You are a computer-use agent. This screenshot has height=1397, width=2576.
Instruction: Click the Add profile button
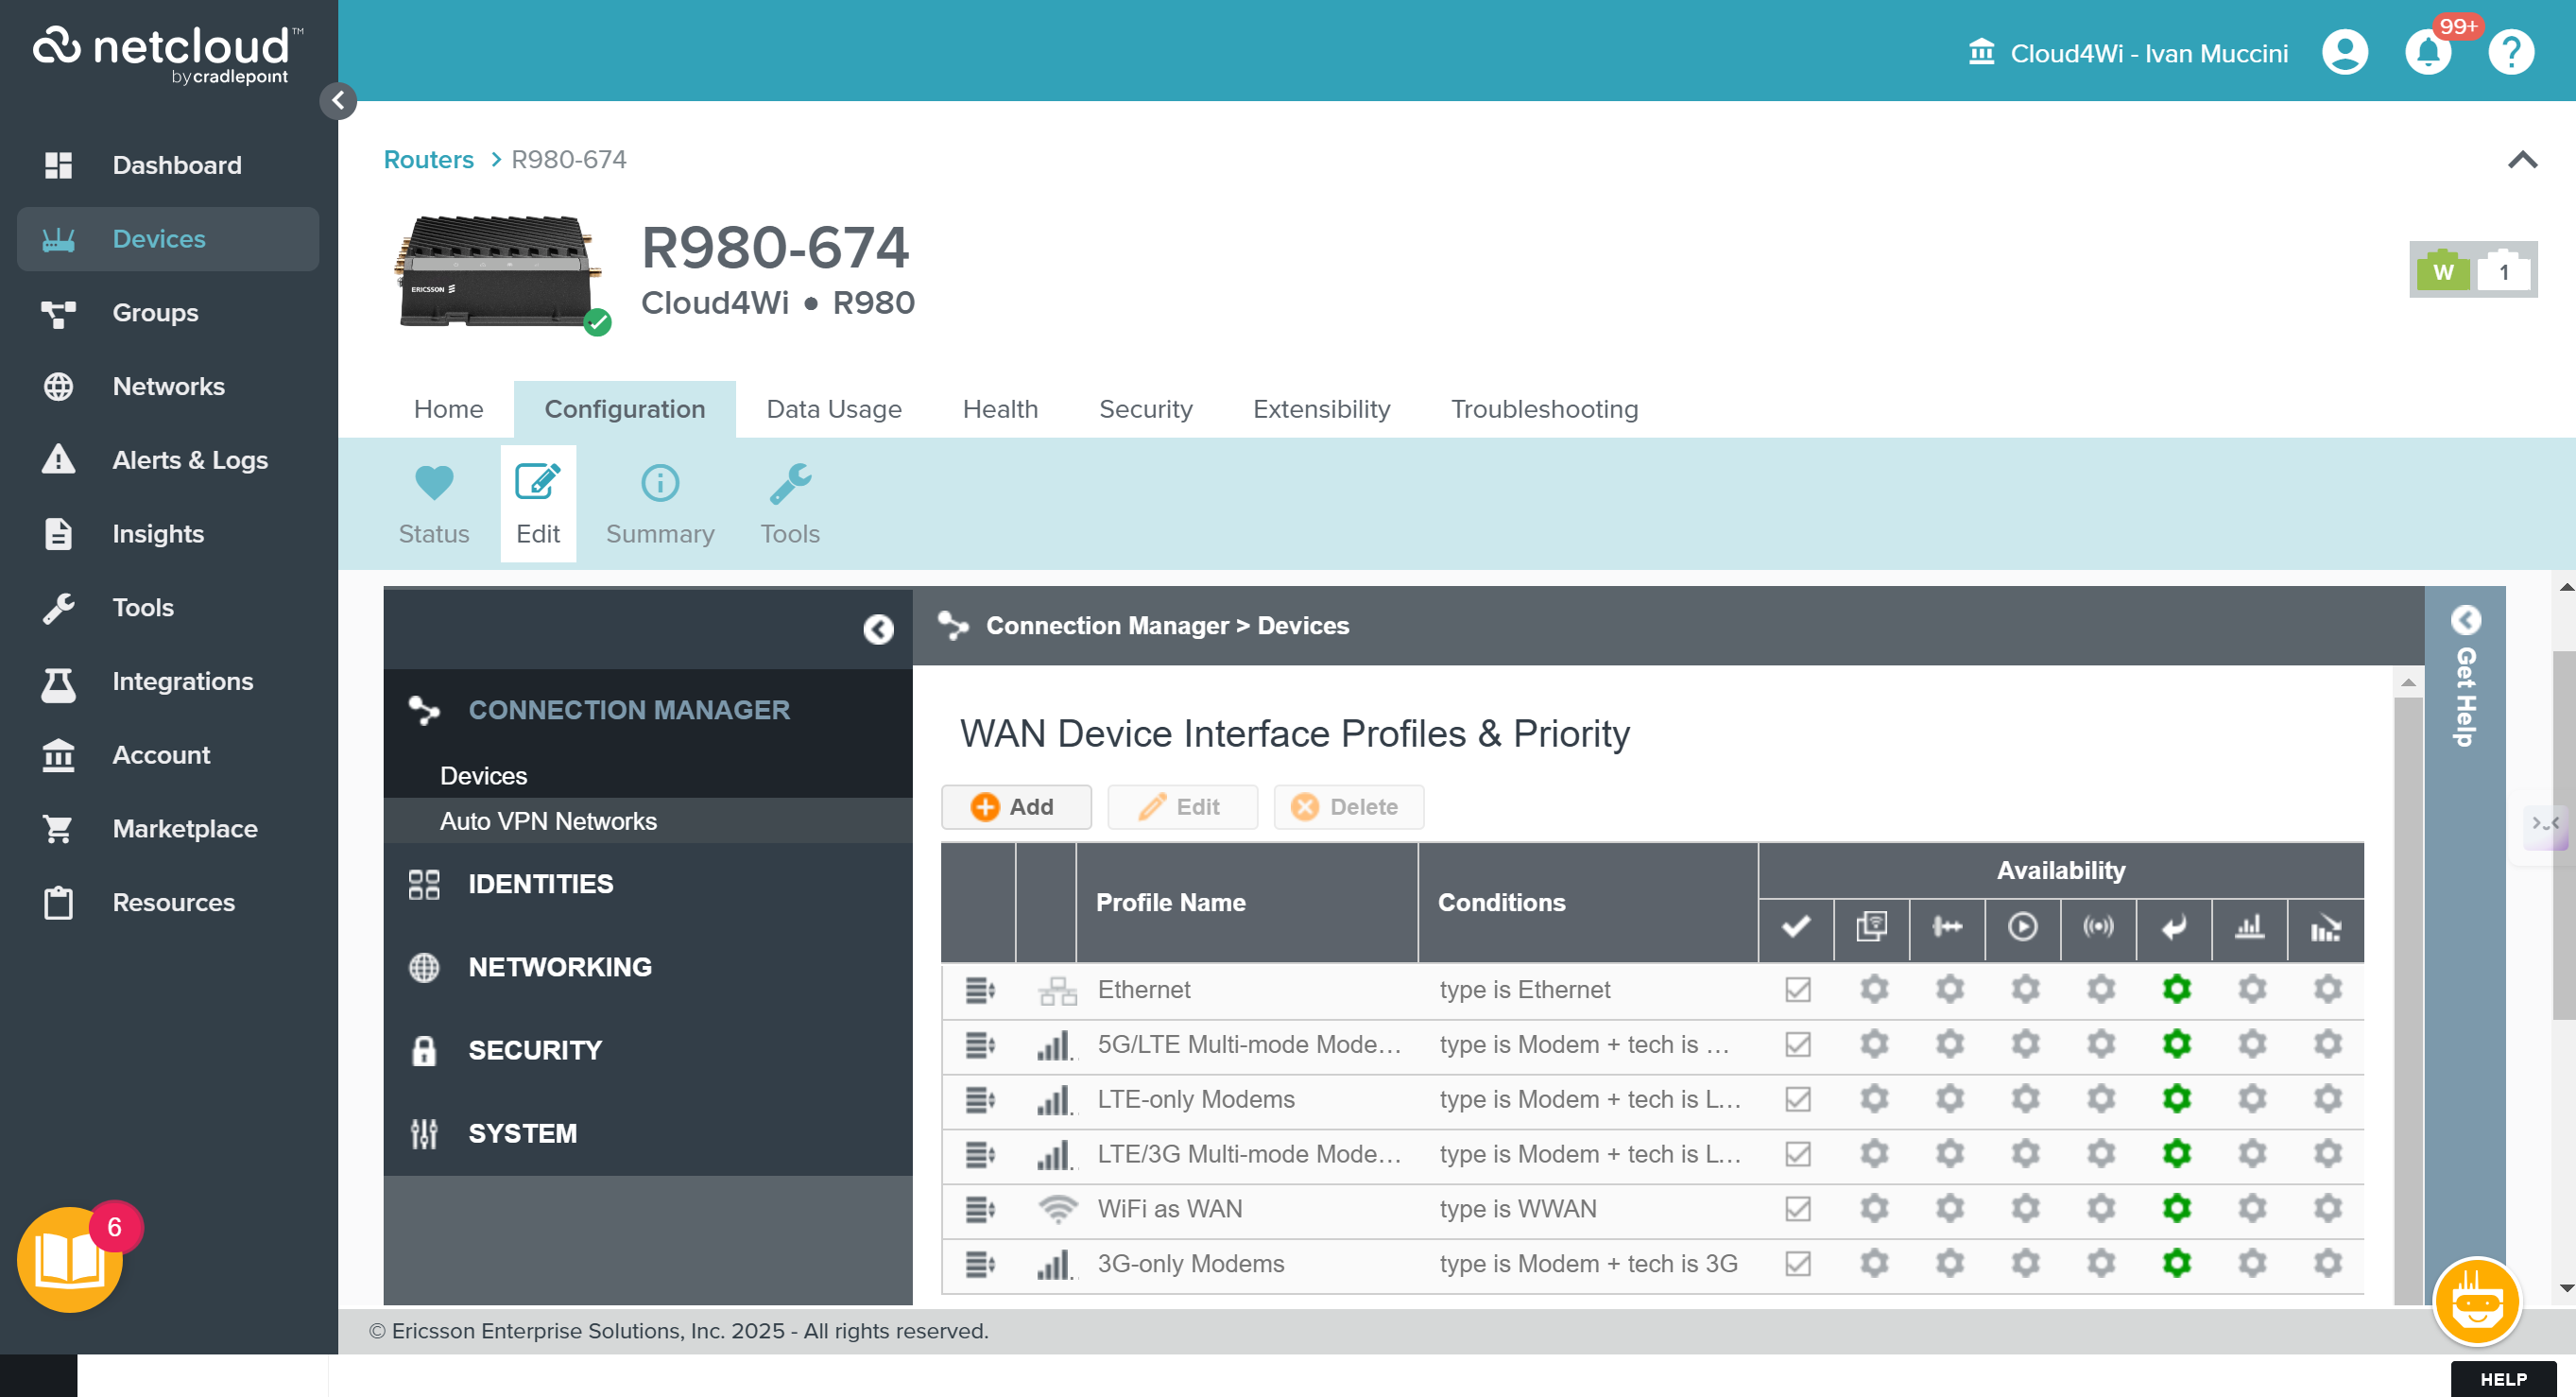(1015, 807)
